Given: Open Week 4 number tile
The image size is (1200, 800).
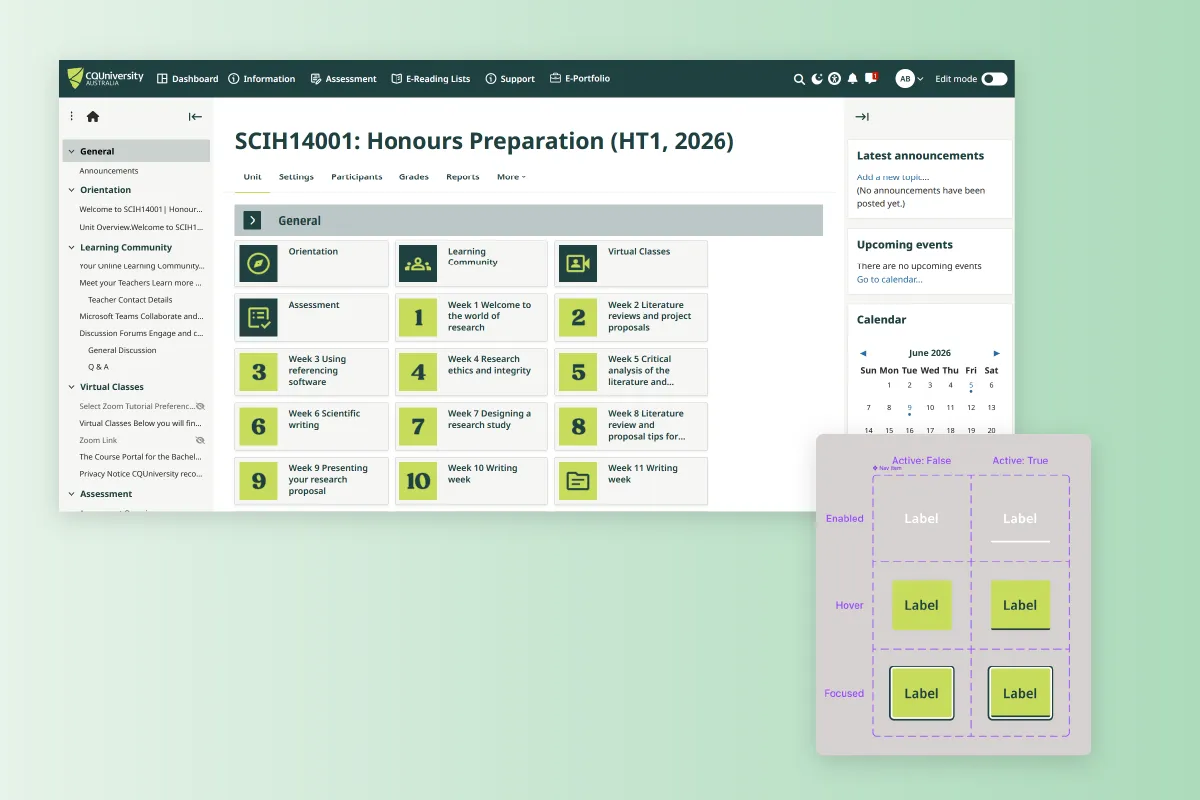Looking at the screenshot, I should (x=418, y=372).
